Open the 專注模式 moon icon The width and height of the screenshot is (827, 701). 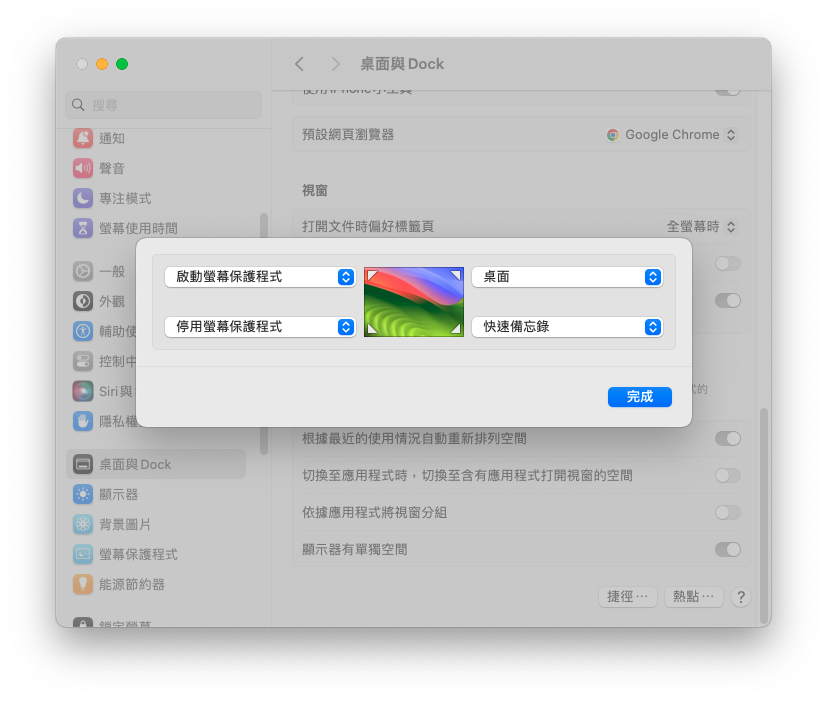83,198
